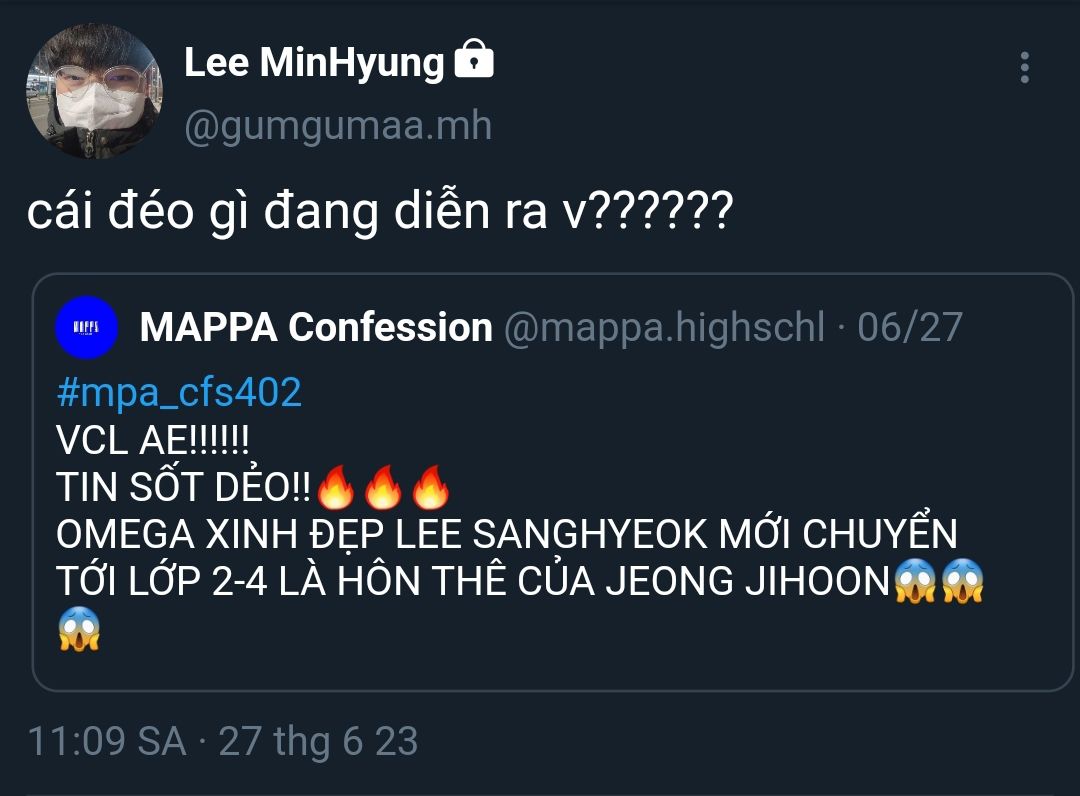Click the protected account lock icon
The image size is (1080, 796).
coord(474,63)
